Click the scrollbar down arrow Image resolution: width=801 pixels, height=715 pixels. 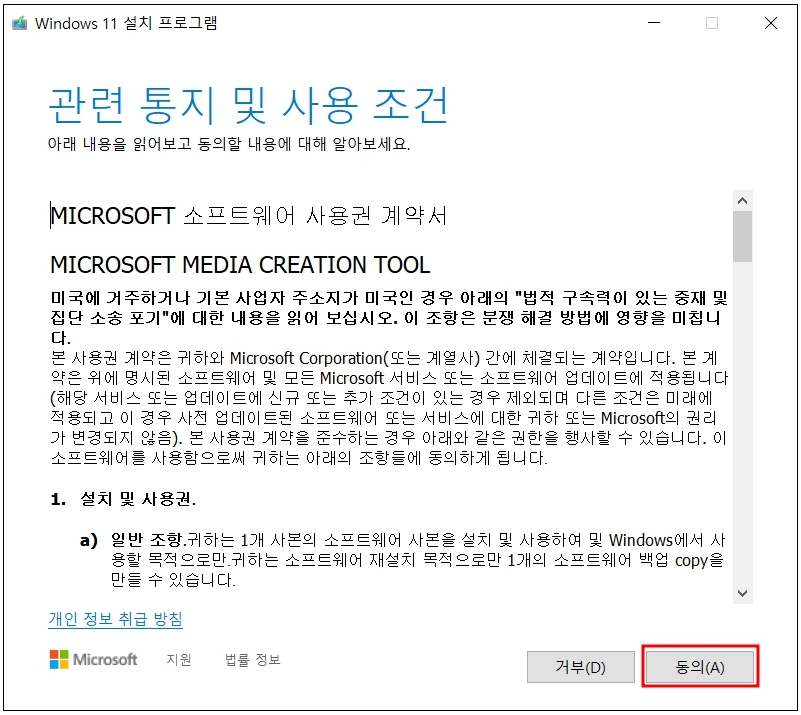(742, 593)
